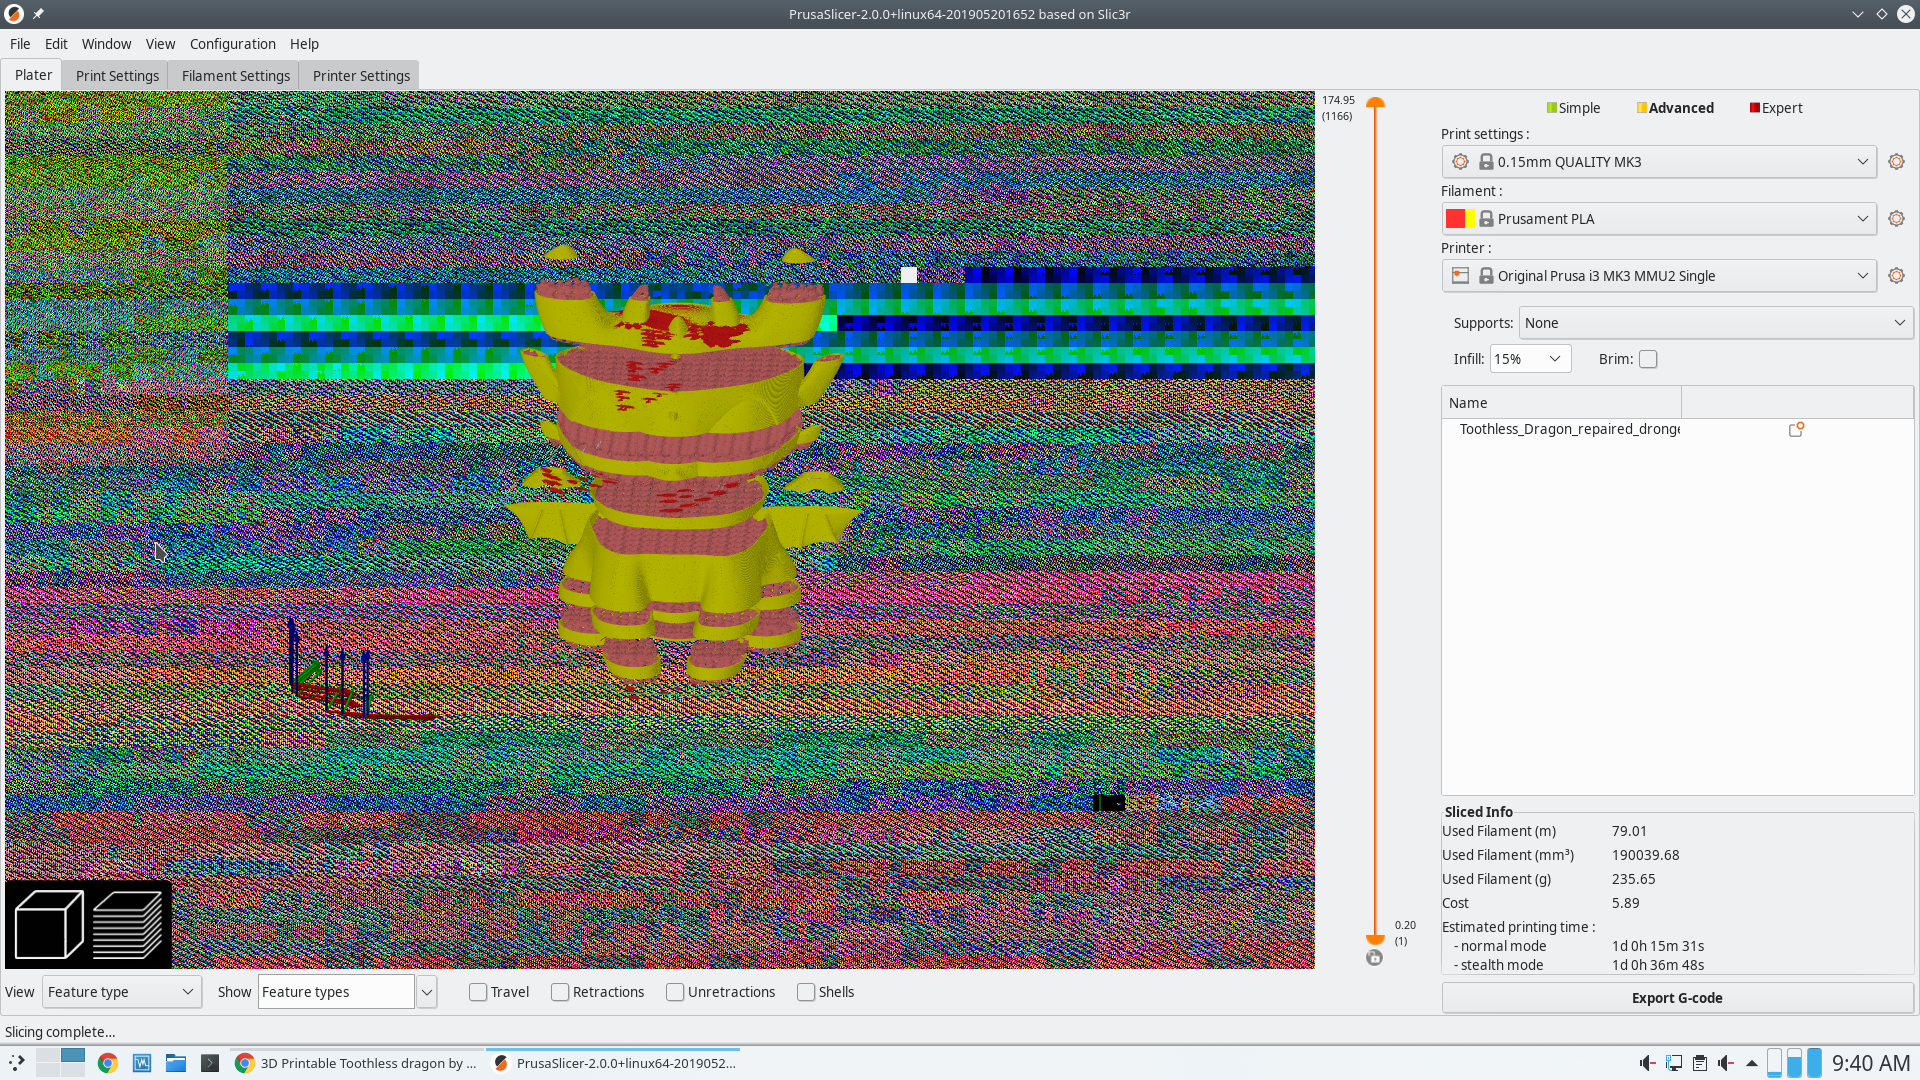The image size is (1920, 1080).
Task: Click the red filament color swatch
Action: 1455,219
